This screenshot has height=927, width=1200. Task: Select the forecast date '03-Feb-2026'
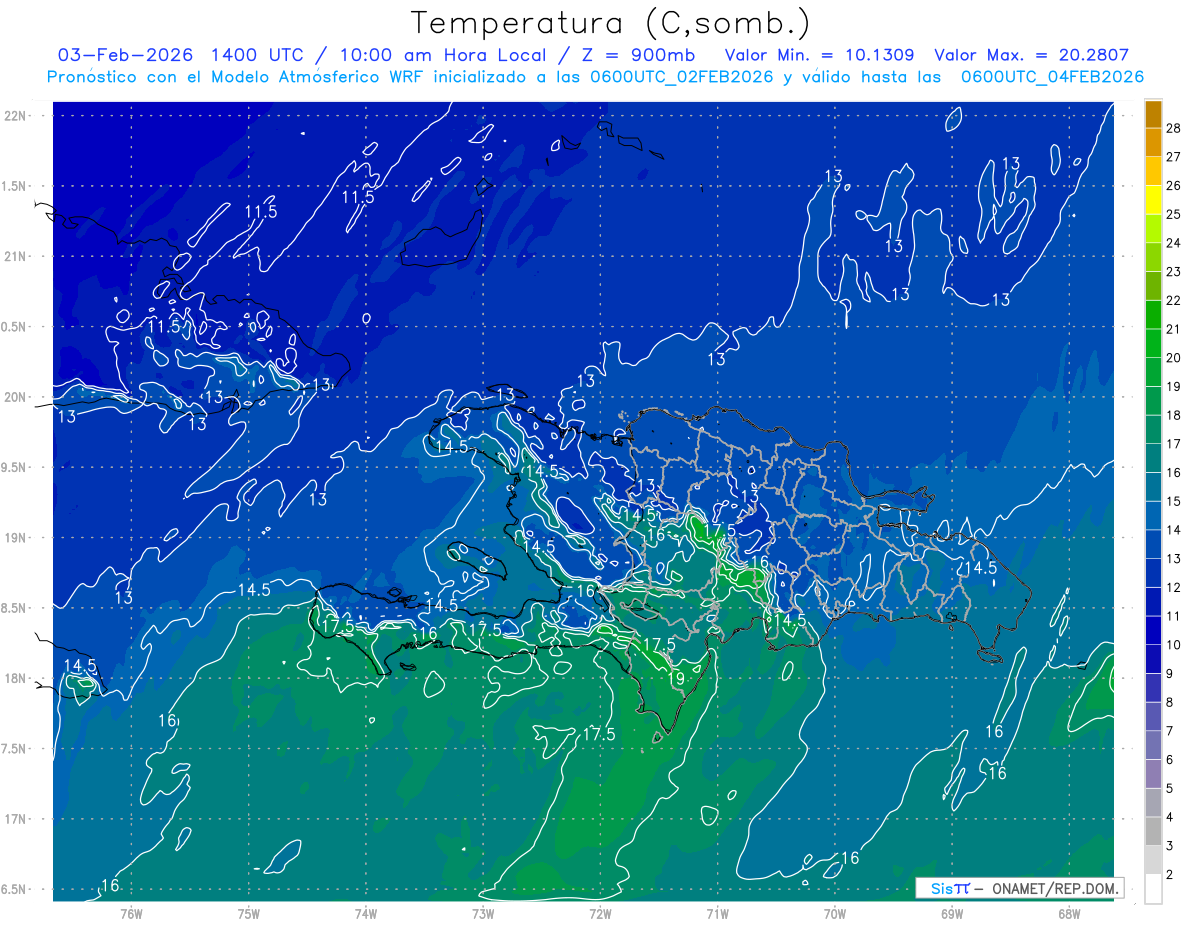coord(125,55)
